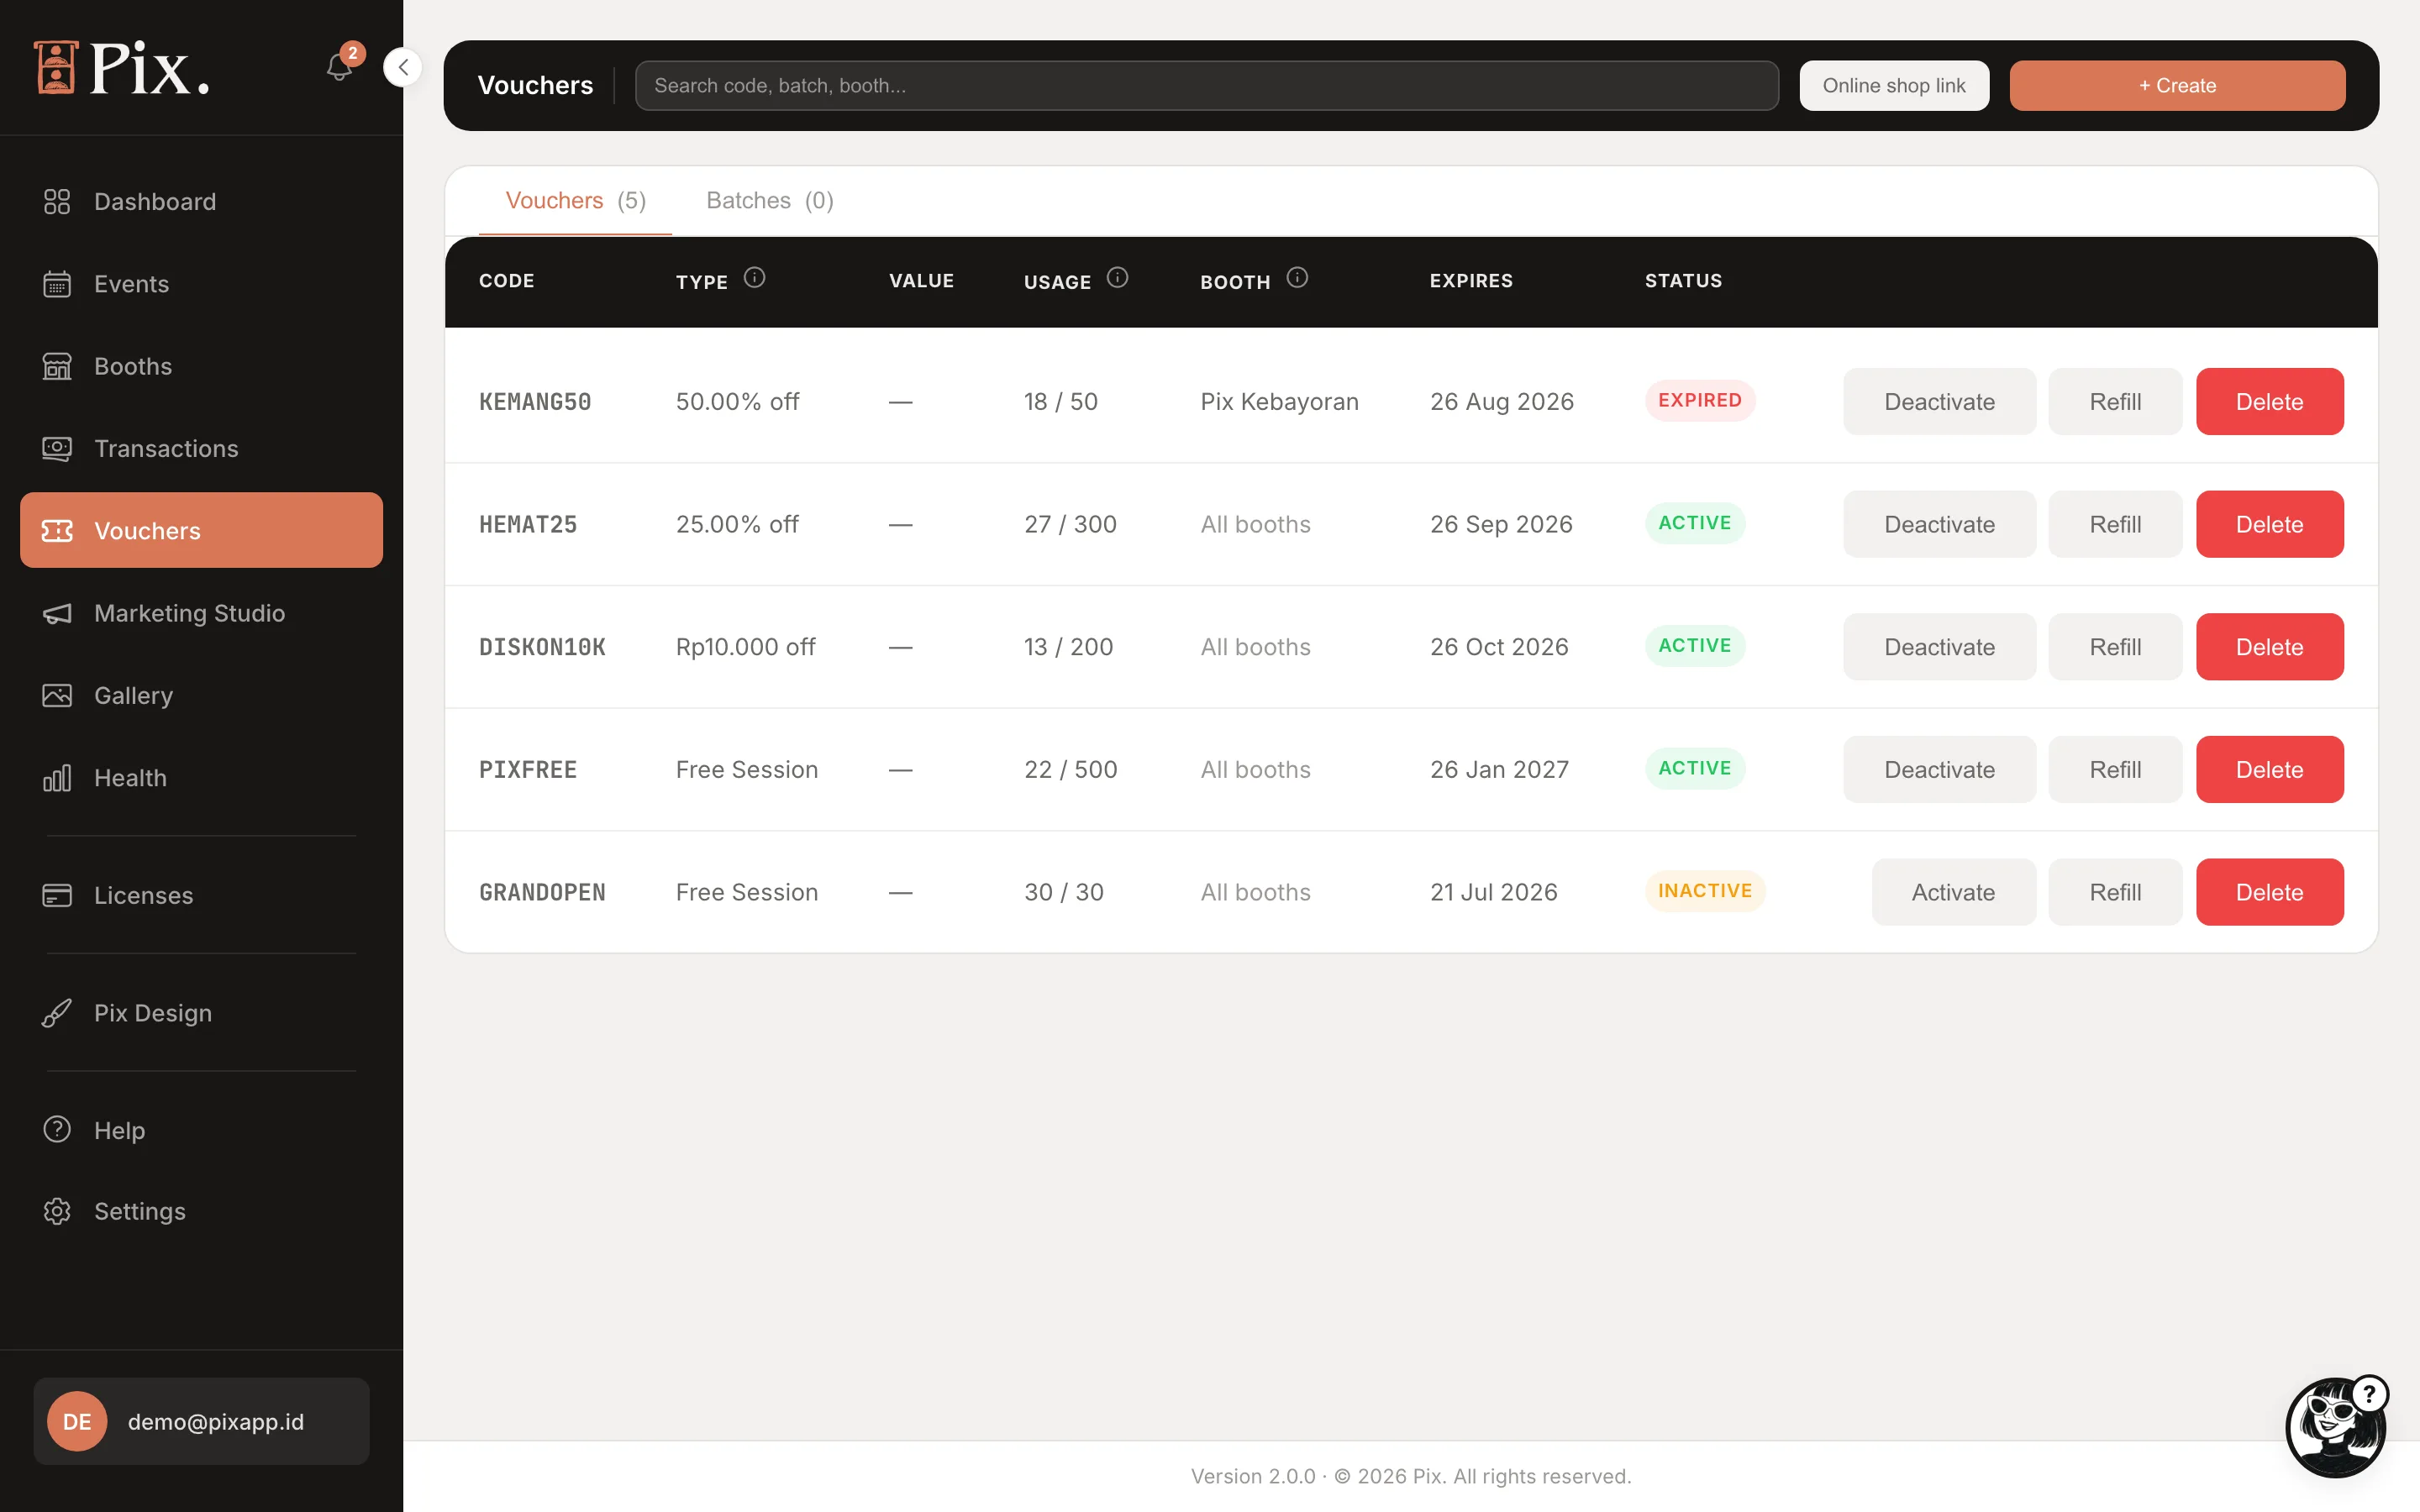This screenshot has height=1512, width=2420.
Task: Click the 27 / 300 usage value
Action: click(1070, 524)
